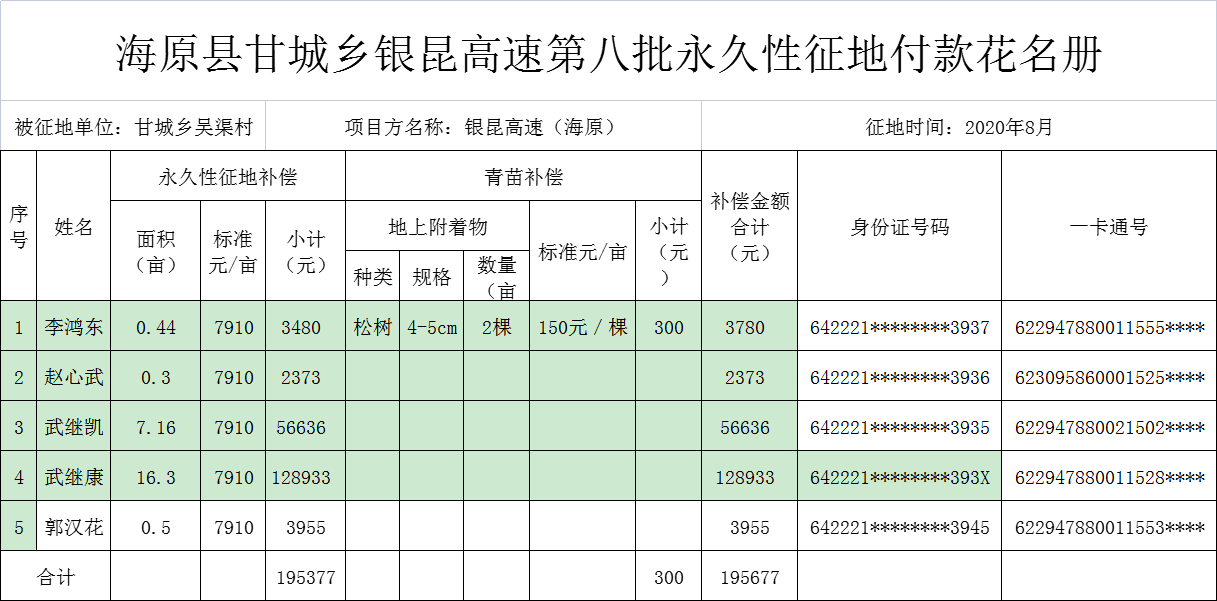Select the 合计 row label cell
Screen dimensions: 1217x601
point(56,577)
